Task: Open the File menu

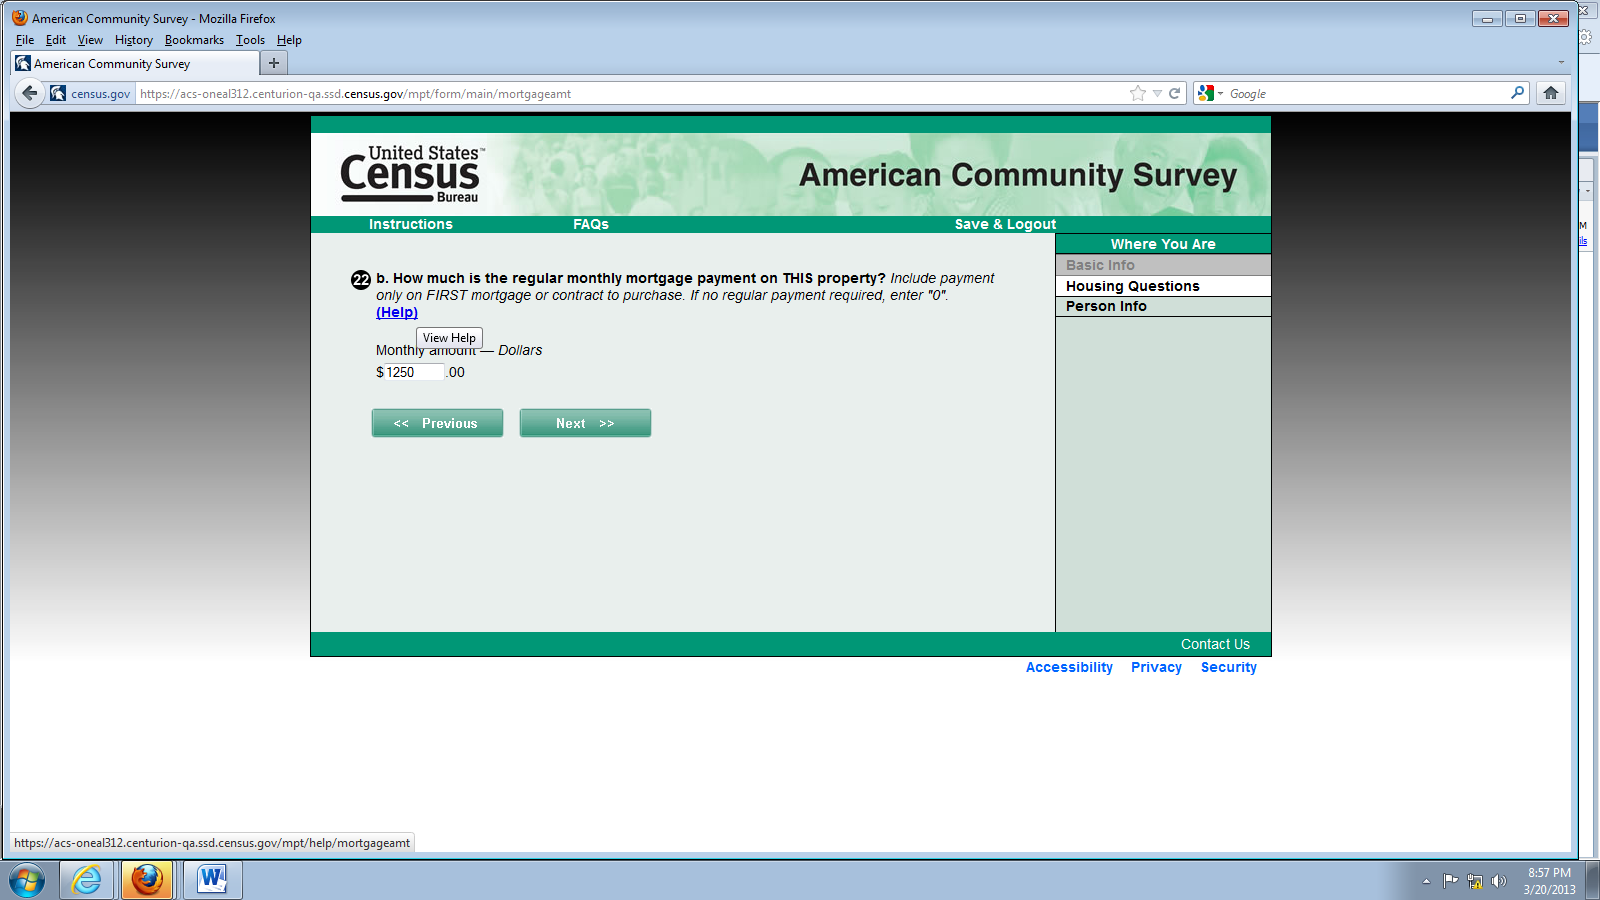Action: click(25, 40)
